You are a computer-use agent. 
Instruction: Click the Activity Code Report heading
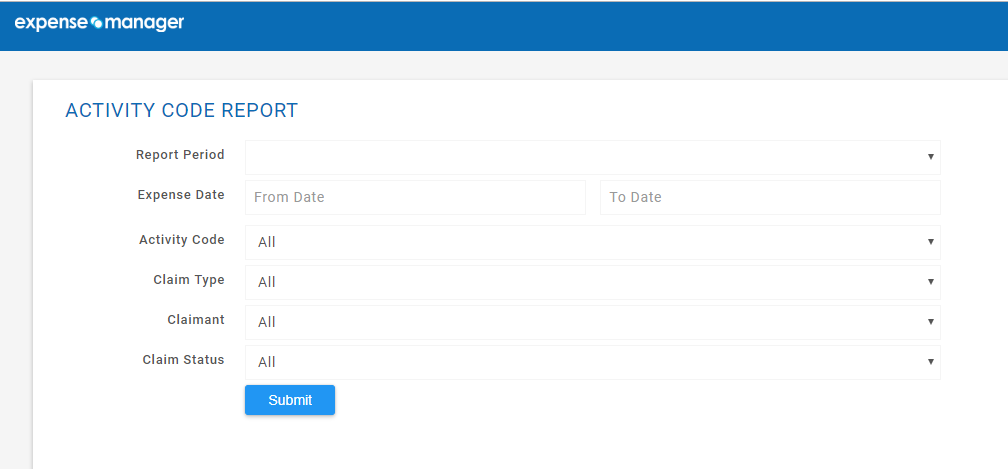click(x=182, y=111)
